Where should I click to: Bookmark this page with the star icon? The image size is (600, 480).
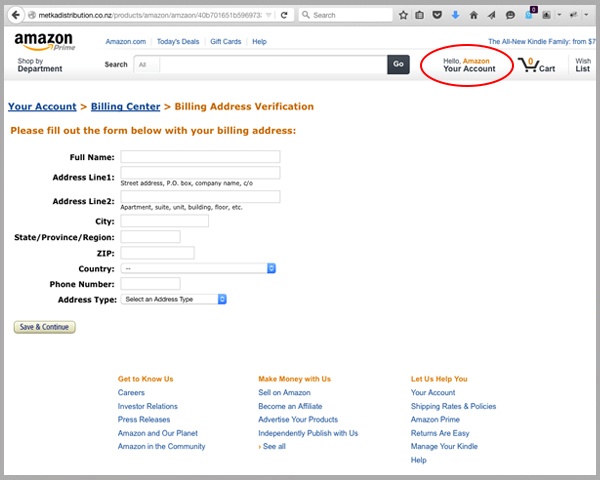[x=403, y=15]
